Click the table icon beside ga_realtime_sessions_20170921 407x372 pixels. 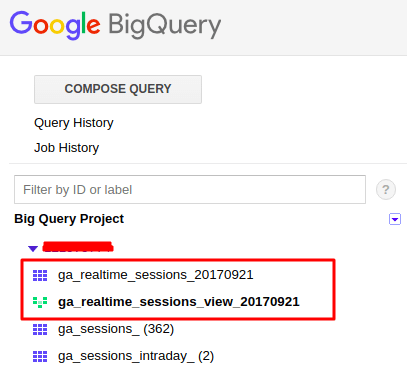(40, 276)
